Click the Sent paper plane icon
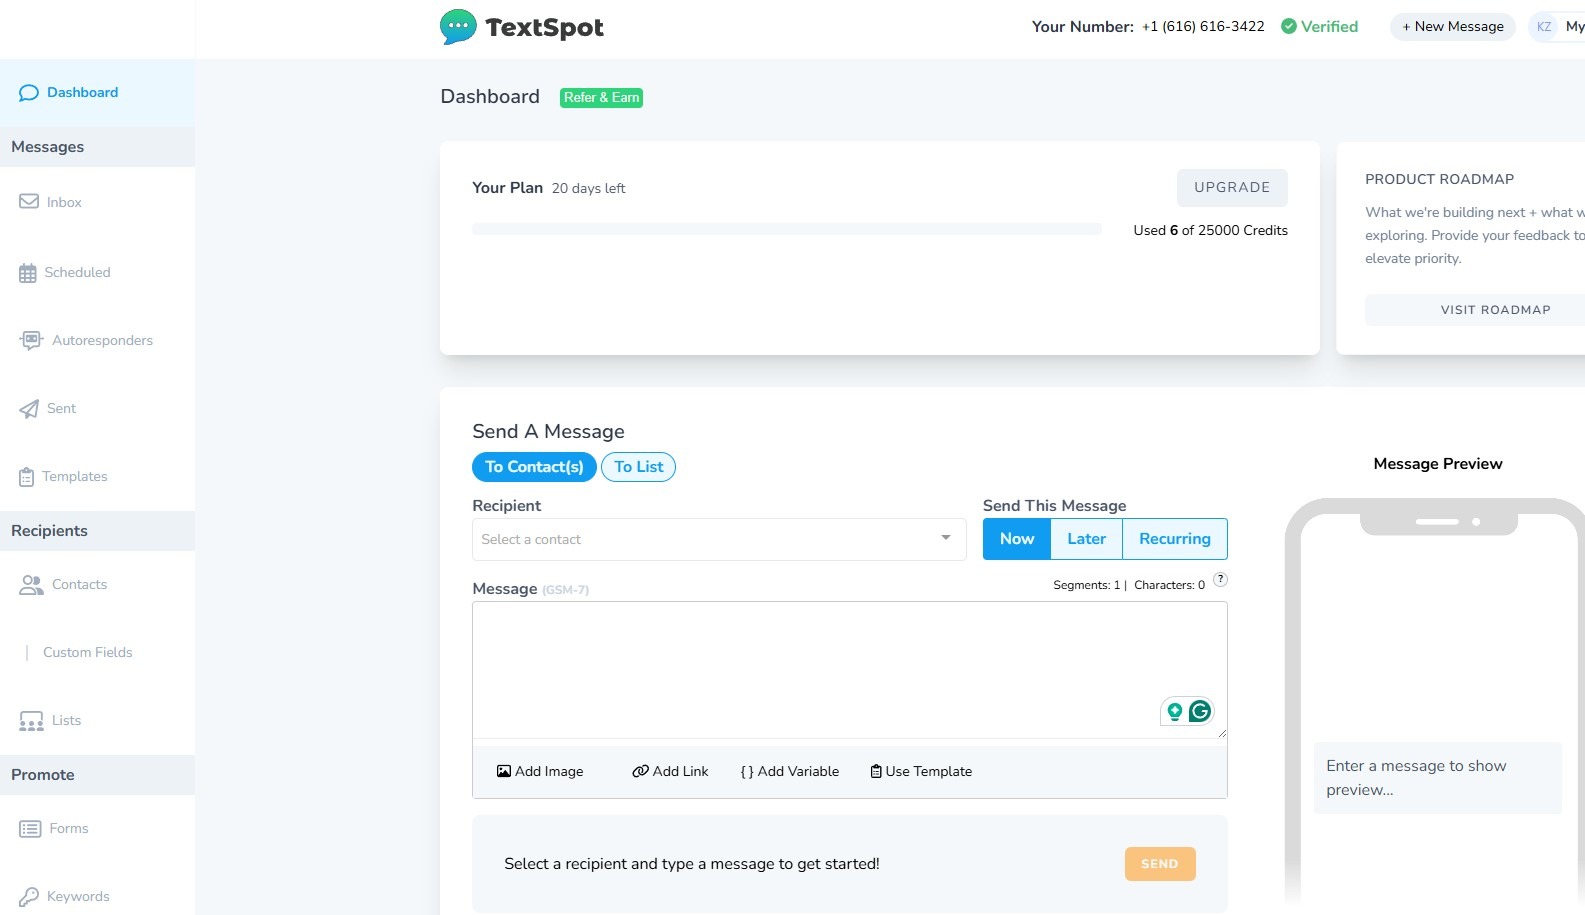Image resolution: width=1585 pixels, height=915 pixels. [x=29, y=409]
